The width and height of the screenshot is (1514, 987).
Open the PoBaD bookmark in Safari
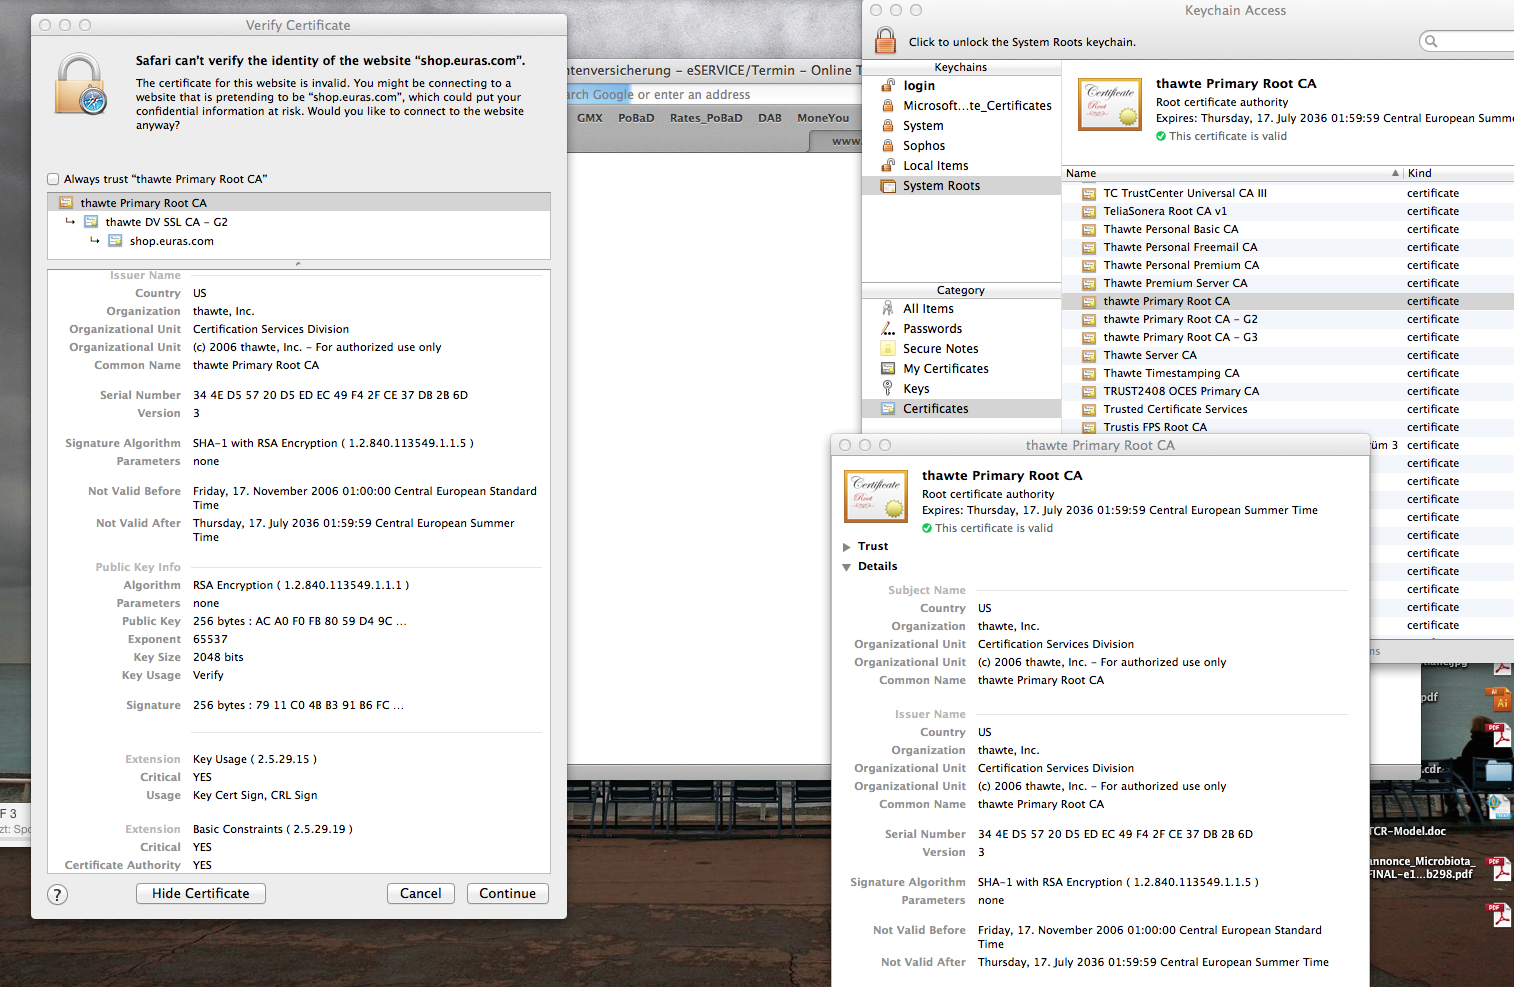coord(636,118)
